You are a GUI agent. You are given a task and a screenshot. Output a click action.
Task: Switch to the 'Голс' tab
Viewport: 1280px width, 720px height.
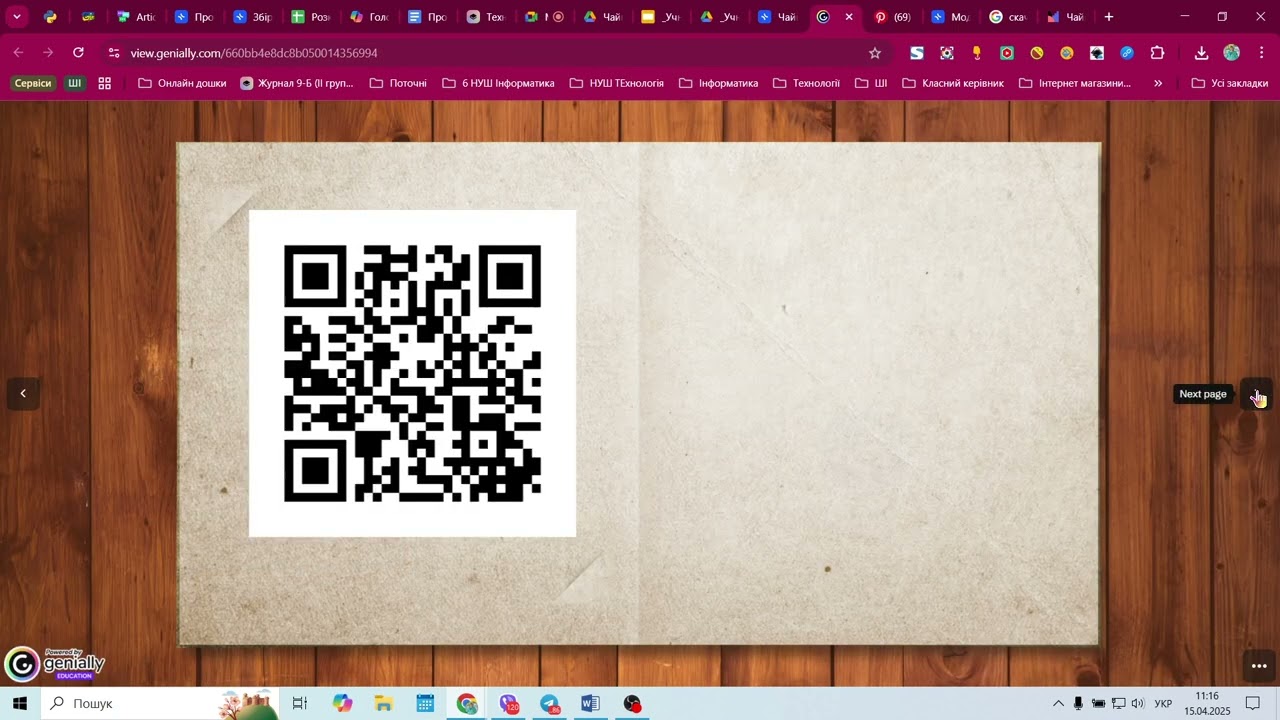click(369, 17)
